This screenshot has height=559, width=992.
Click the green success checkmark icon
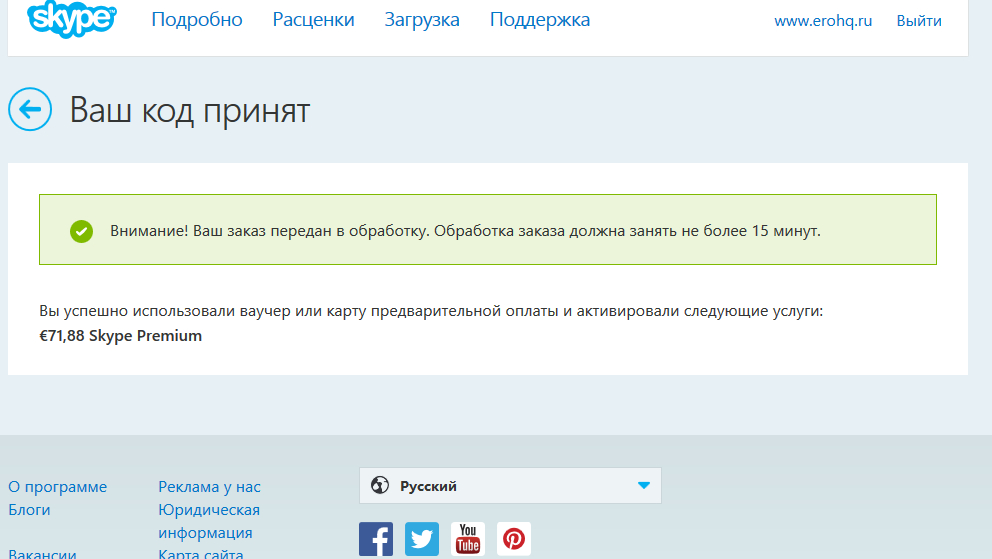point(81,231)
